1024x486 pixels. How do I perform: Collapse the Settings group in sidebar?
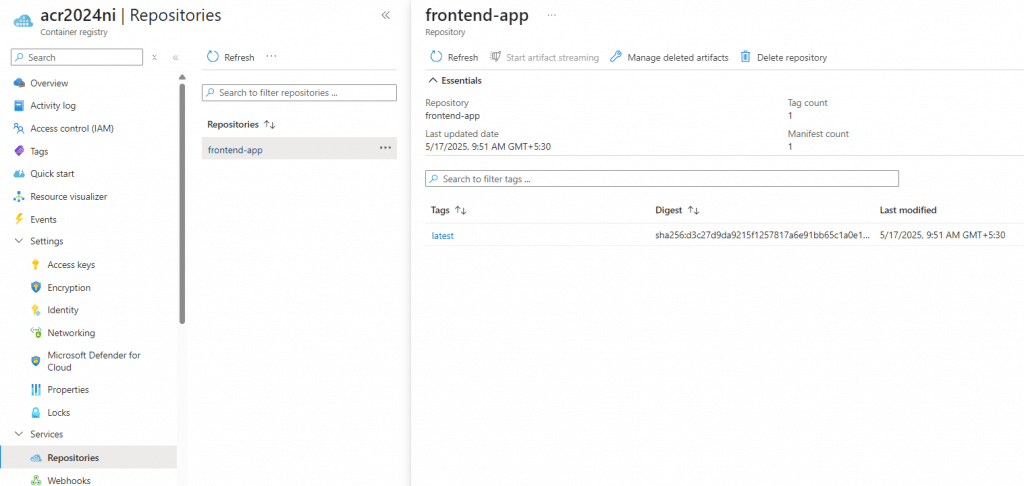pyautogui.click(x=19, y=242)
